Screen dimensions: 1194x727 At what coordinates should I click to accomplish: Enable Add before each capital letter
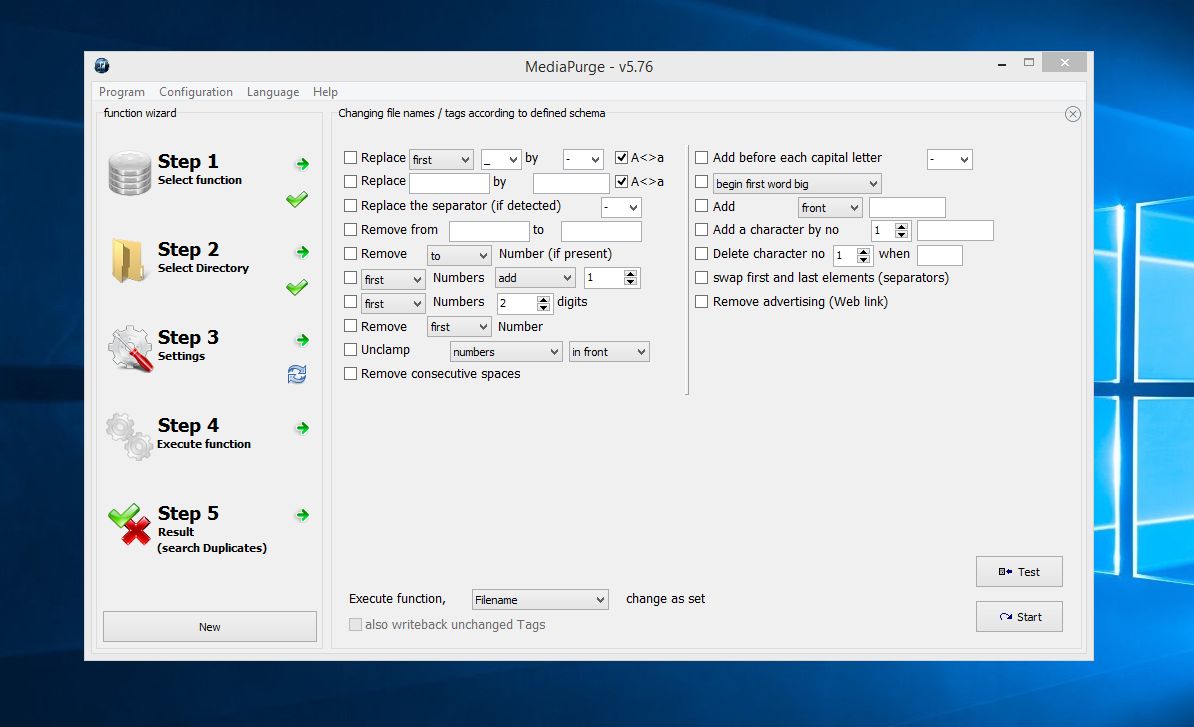tap(701, 158)
